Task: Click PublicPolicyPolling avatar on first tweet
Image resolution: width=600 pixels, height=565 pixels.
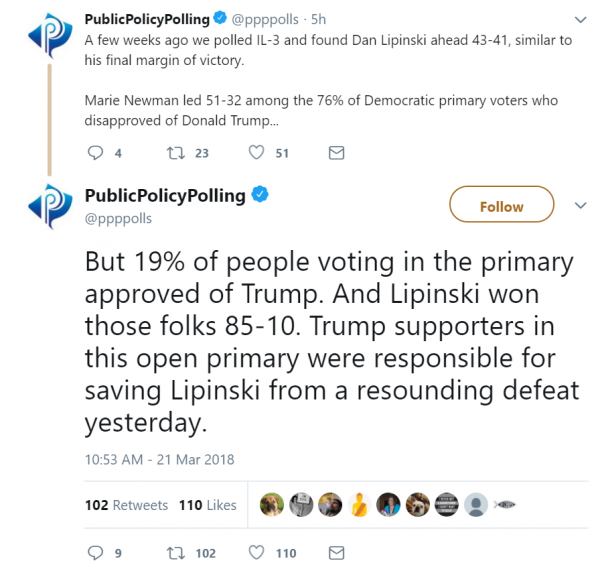Action: (x=50, y=35)
